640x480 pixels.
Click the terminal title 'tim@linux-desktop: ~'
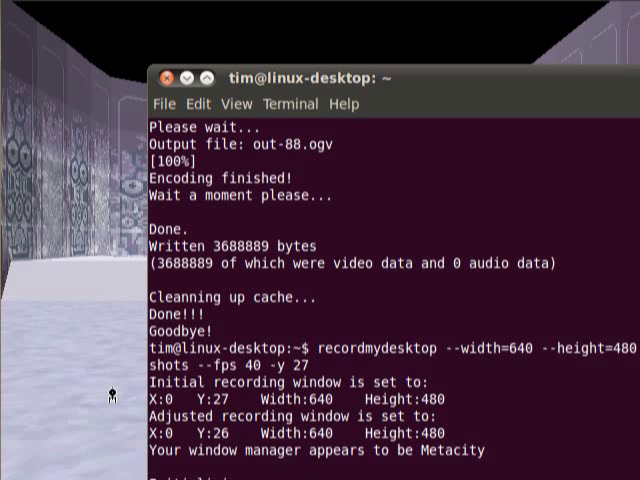310,78
